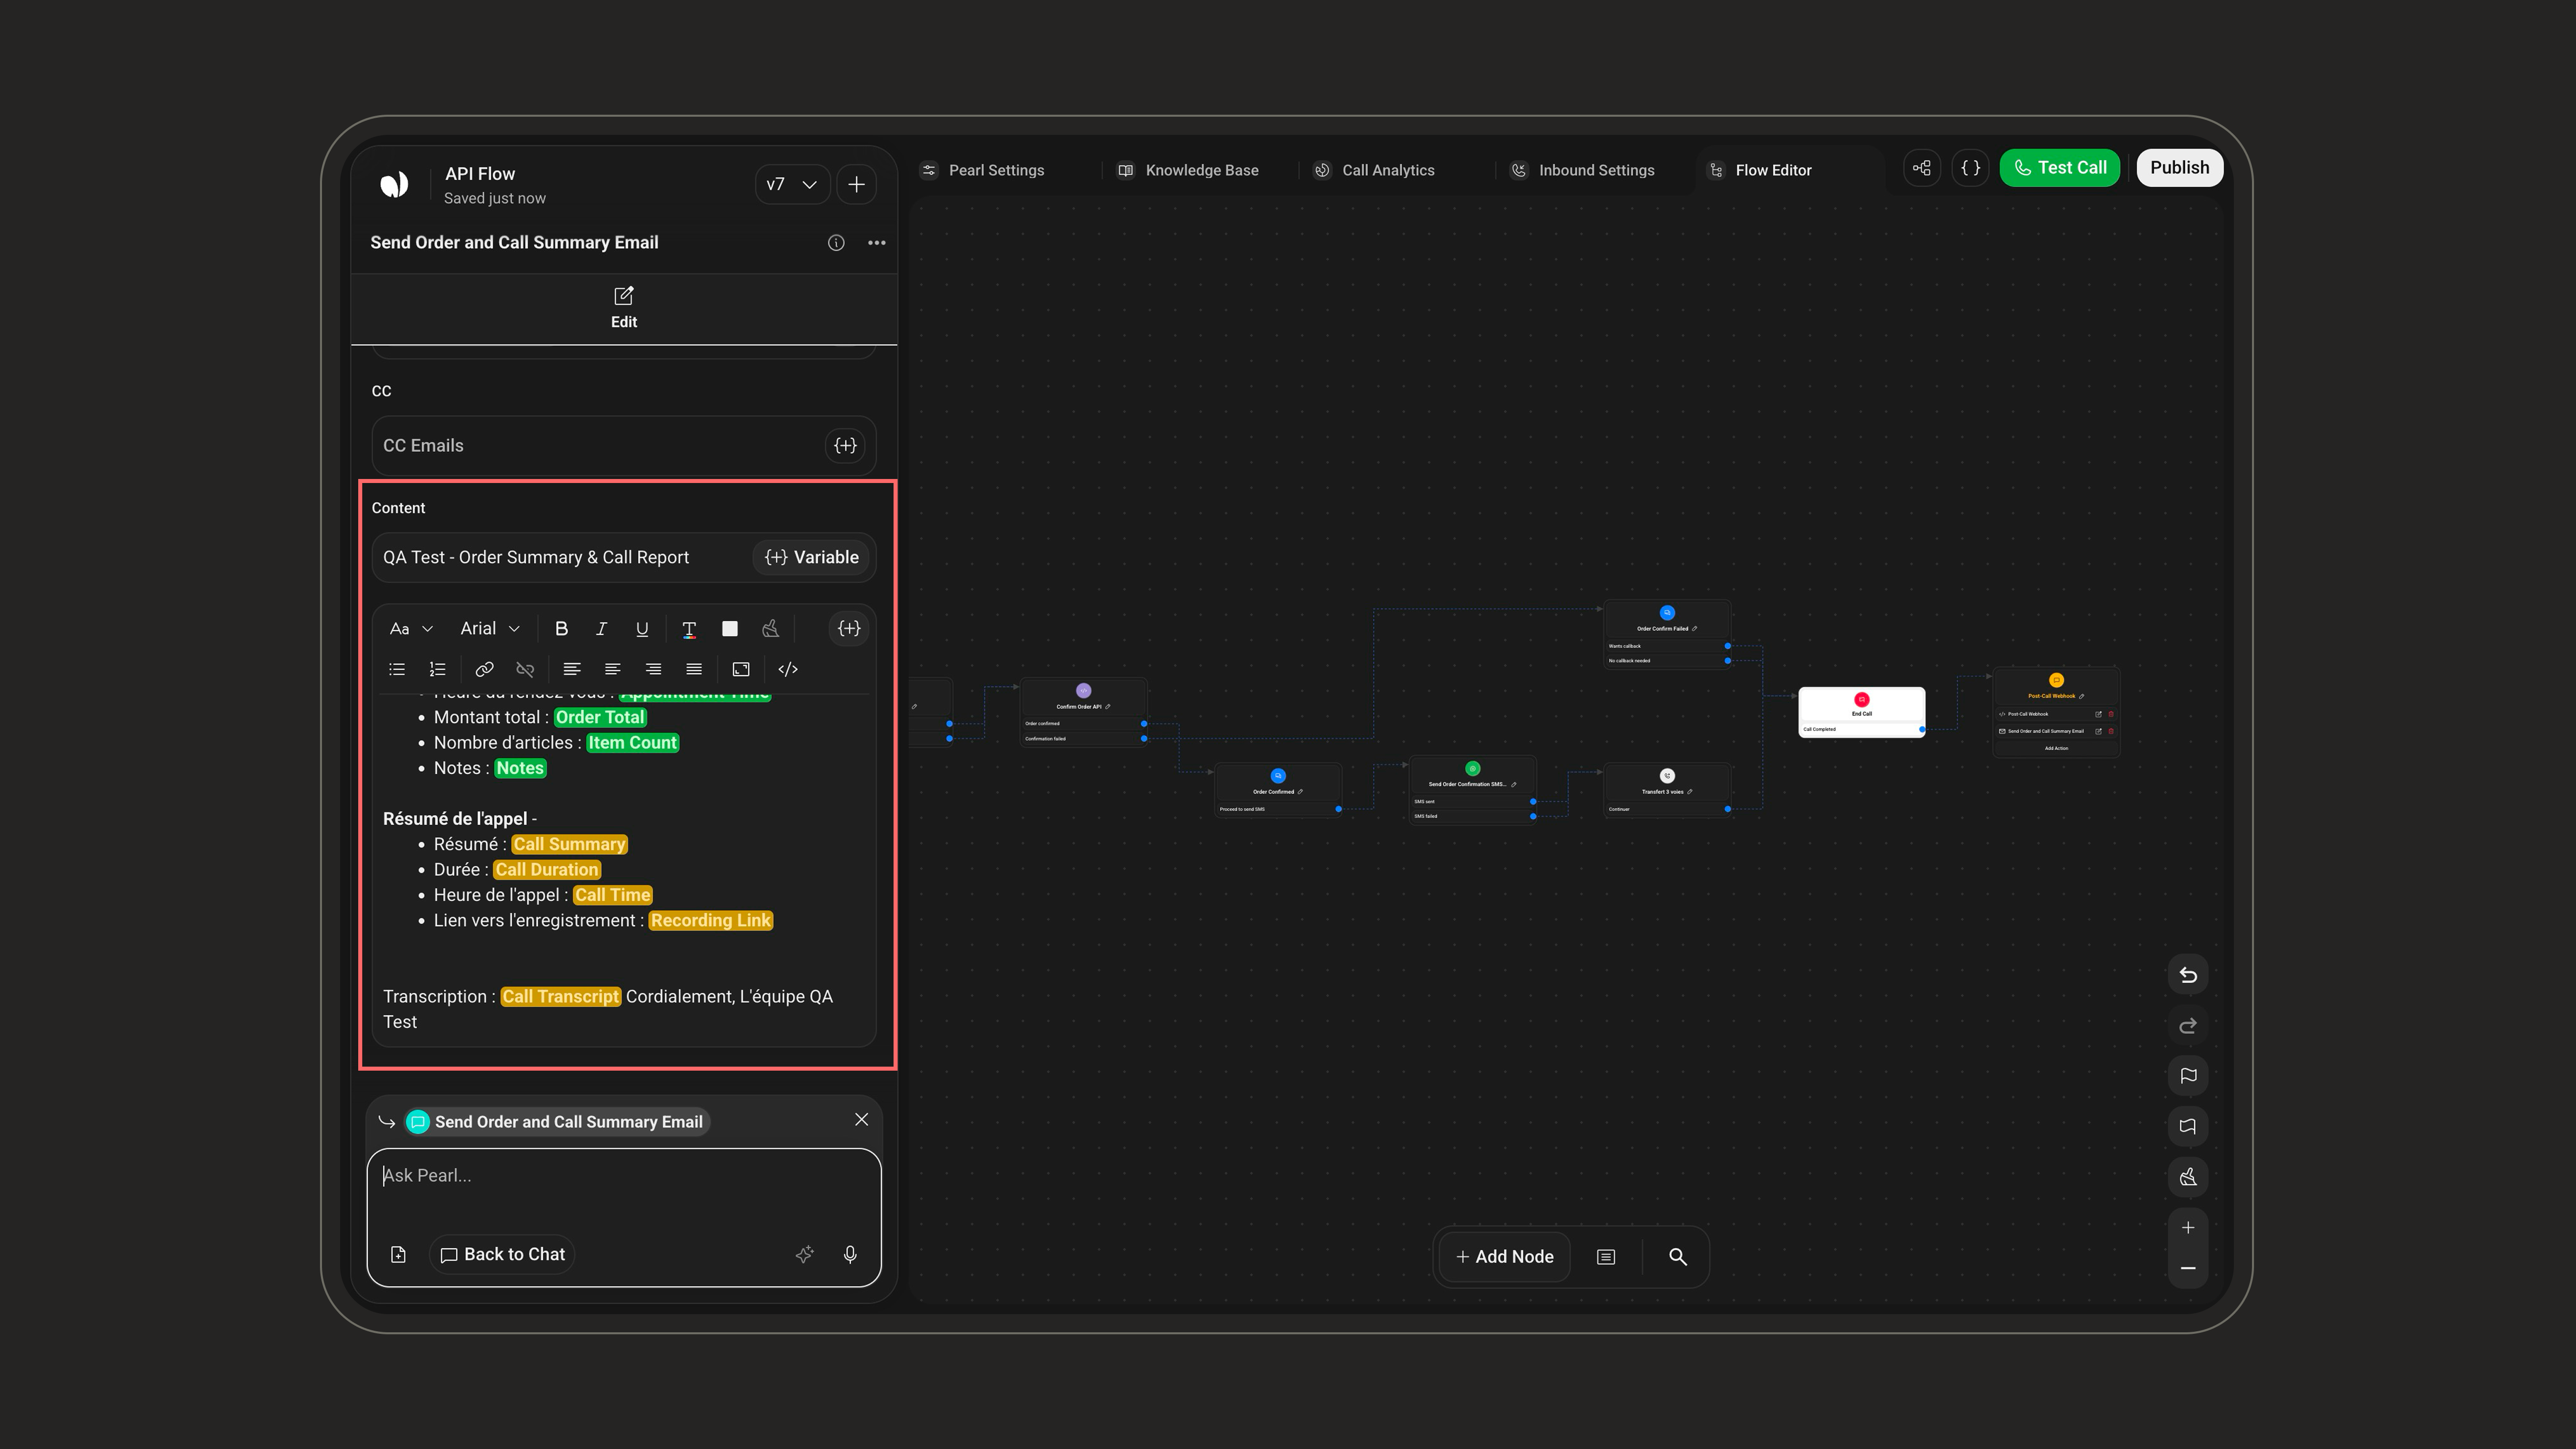Screen dimensions: 2576x1449
Task: Apply bulleted list formatting
Action: 397,670
